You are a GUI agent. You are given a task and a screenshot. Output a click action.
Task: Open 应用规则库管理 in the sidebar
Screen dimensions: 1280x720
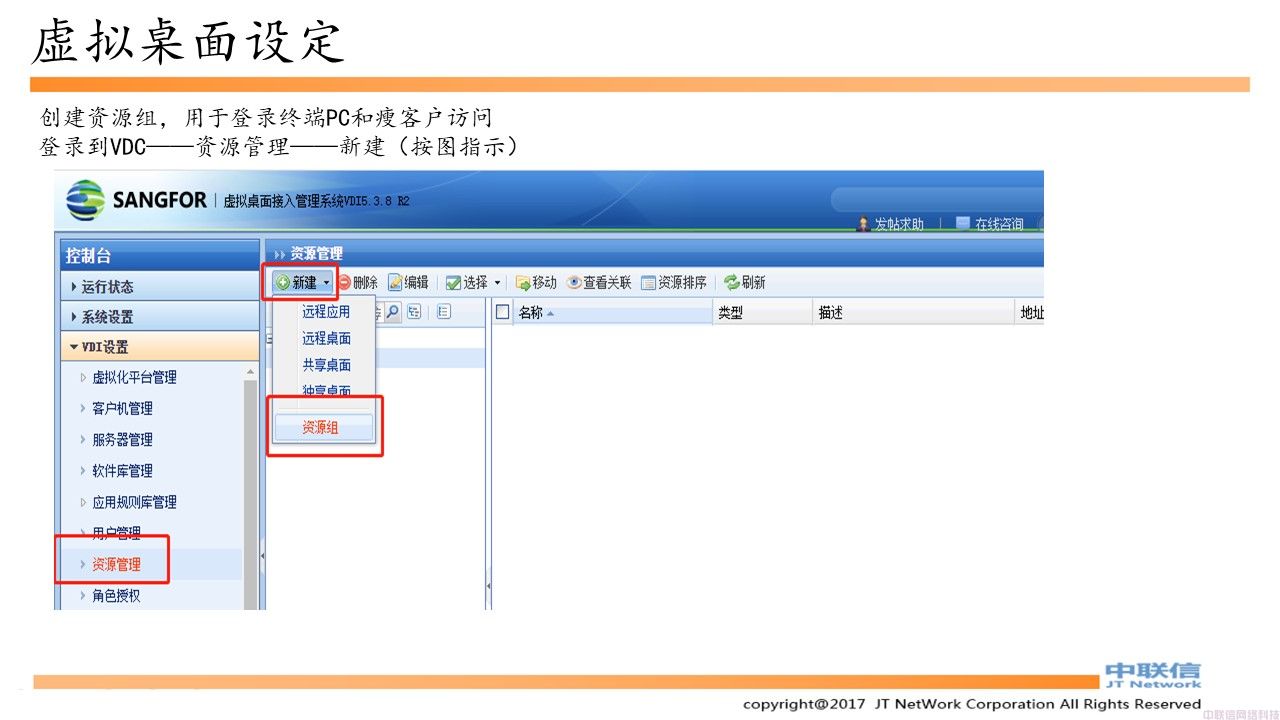[x=134, y=502]
